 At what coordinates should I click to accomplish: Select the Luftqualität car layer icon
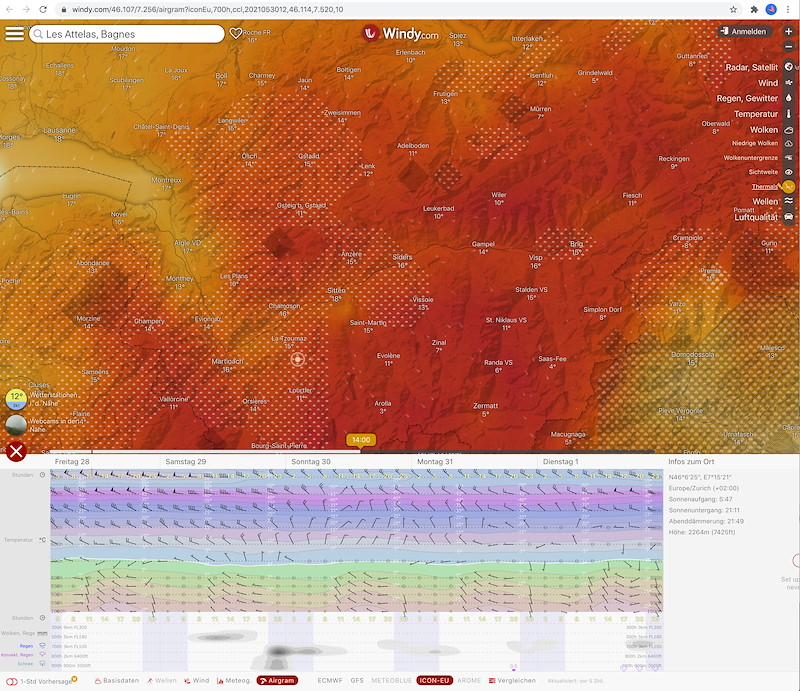tap(789, 217)
